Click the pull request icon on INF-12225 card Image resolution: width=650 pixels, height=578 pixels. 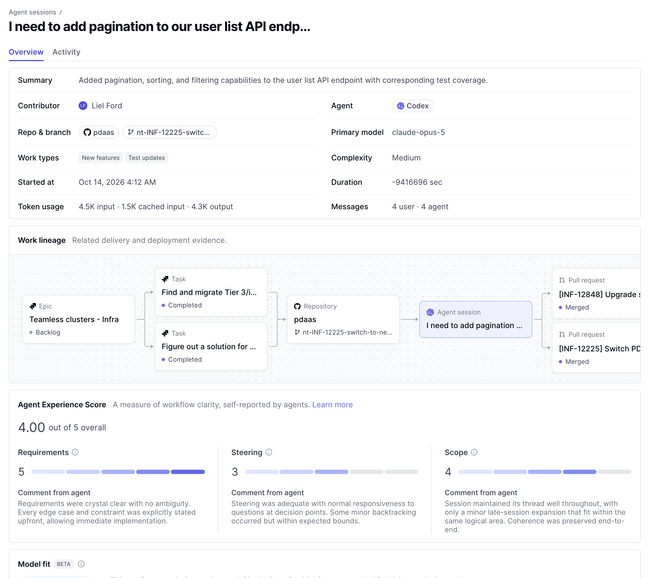pyautogui.click(x=562, y=334)
